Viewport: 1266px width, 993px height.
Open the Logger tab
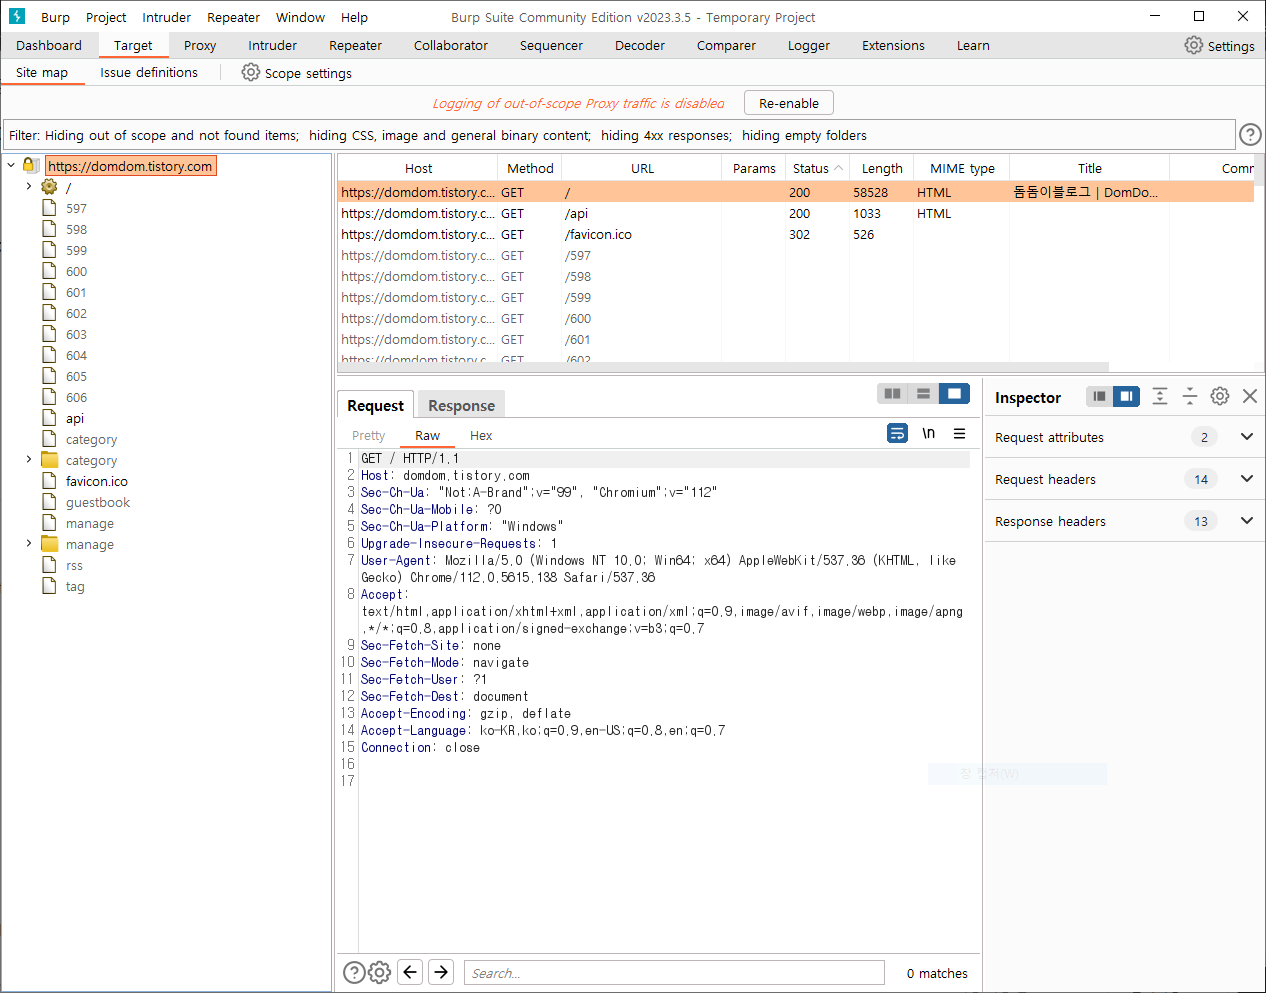tap(808, 45)
